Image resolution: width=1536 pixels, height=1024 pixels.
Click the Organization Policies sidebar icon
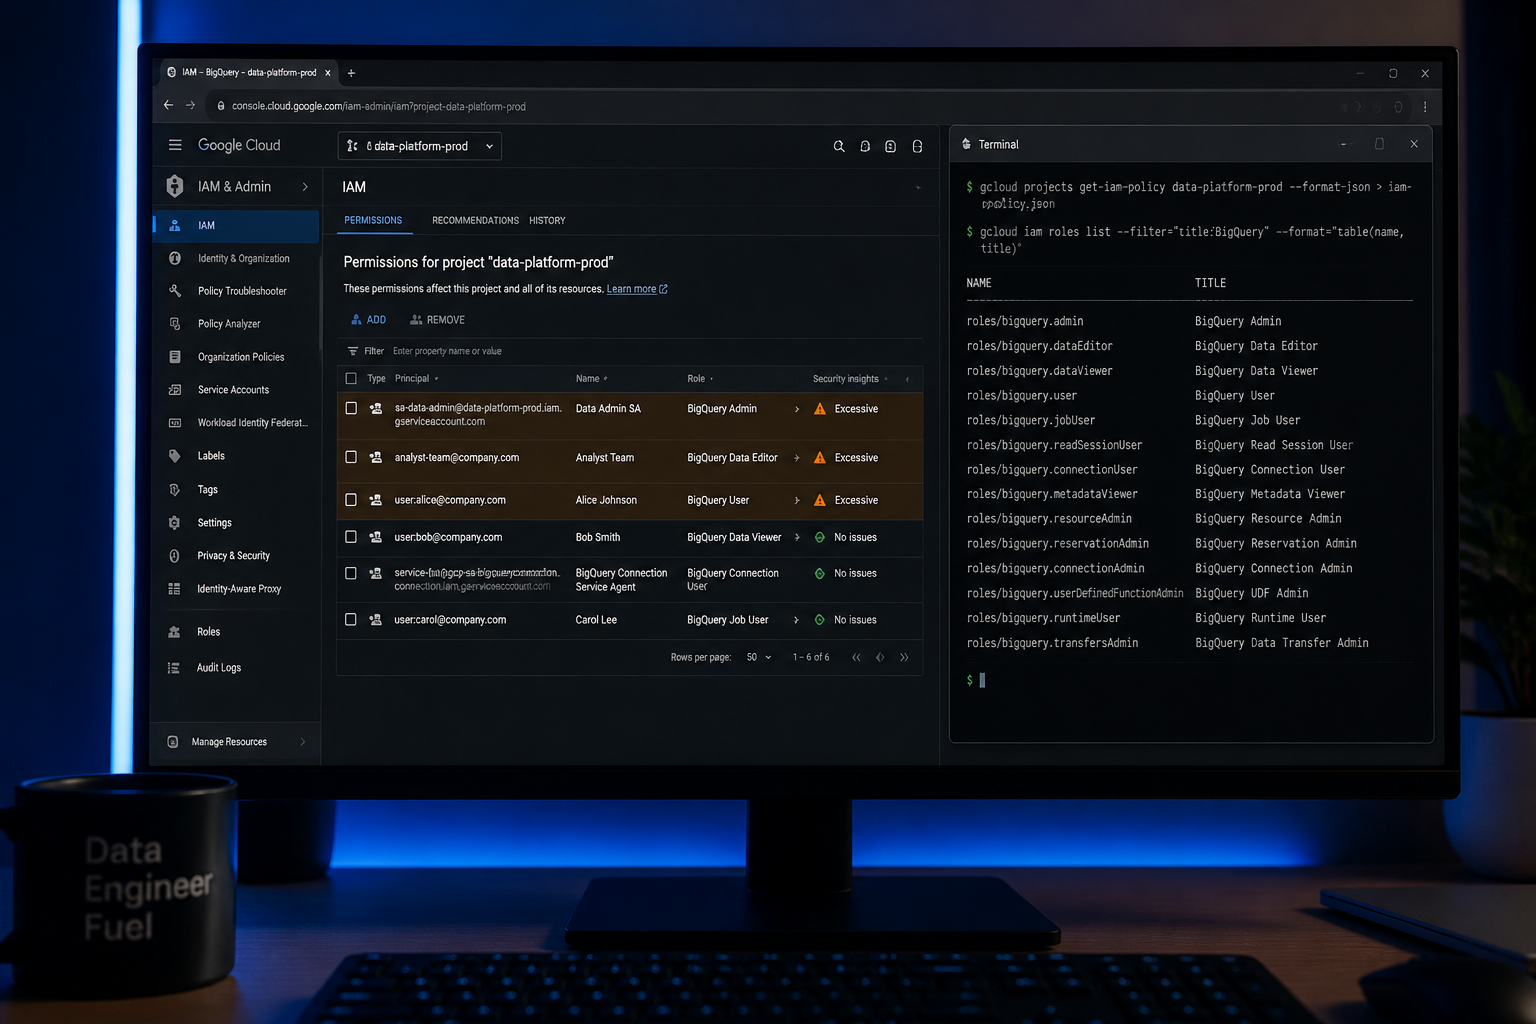(175, 357)
